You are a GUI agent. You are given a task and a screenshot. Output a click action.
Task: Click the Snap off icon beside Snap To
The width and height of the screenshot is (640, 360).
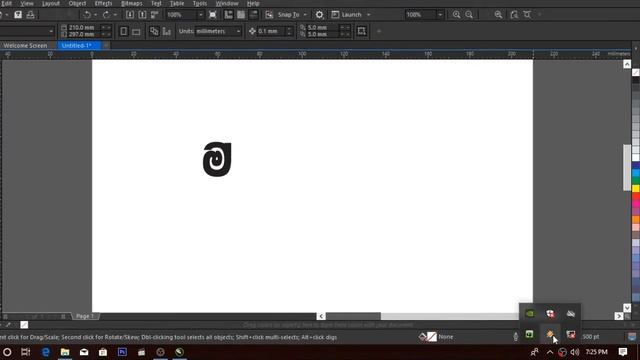(269, 15)
